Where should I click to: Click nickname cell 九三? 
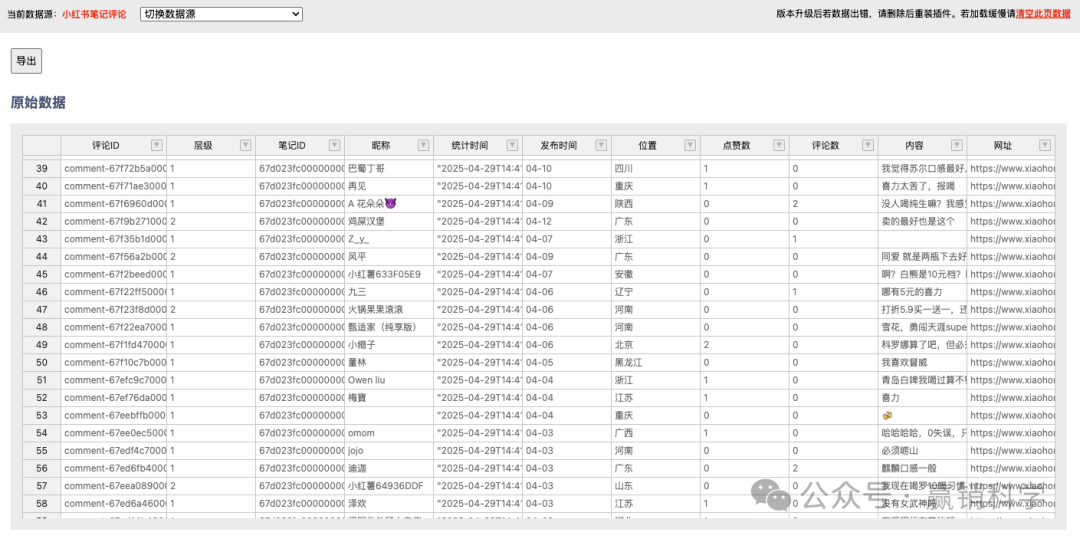389,292
